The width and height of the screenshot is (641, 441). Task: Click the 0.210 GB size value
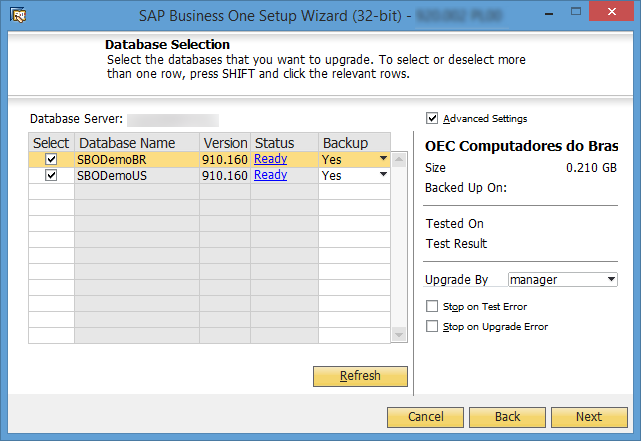coord(591,168)
